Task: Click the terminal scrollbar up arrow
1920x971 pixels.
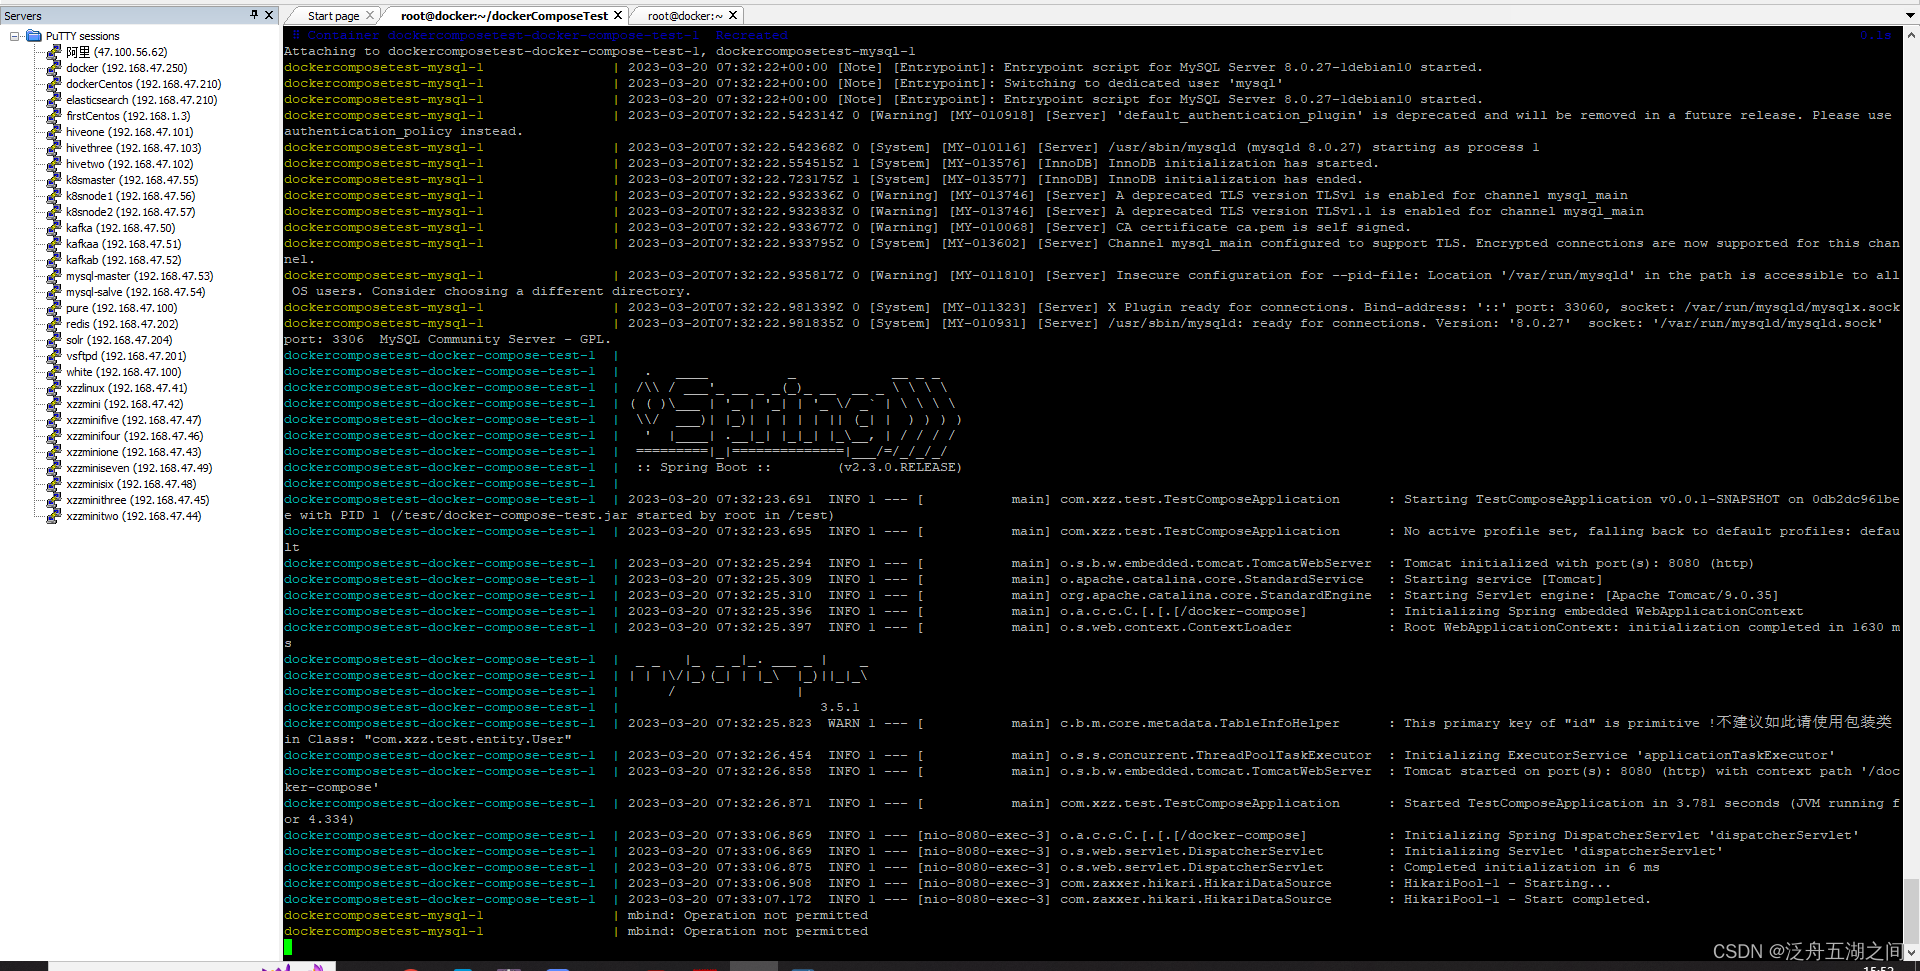Action: pyautogui.click(x=1911, y=34)
